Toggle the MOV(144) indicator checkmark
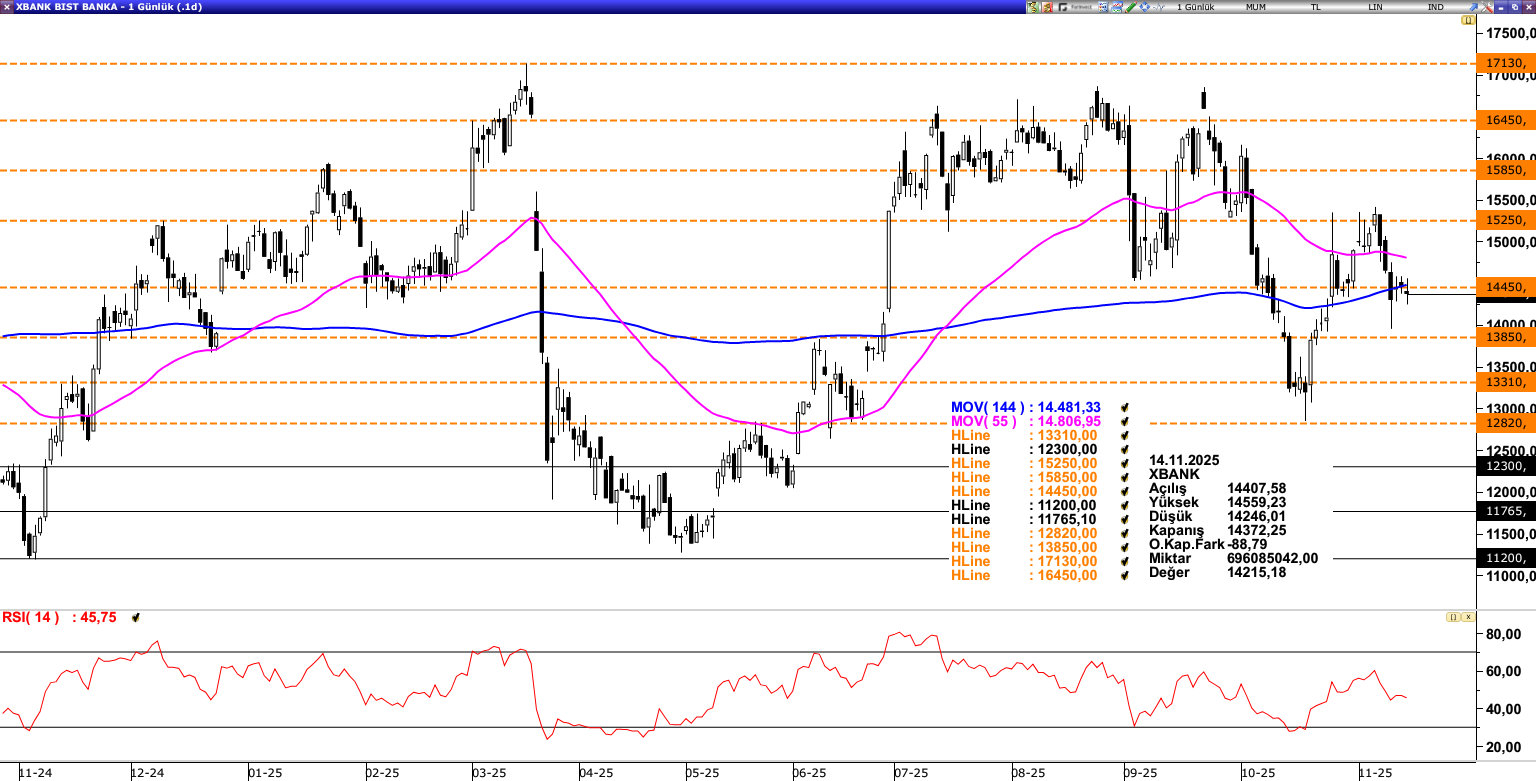Screen dimensions: 1536x781 (x=1125, y=408)
